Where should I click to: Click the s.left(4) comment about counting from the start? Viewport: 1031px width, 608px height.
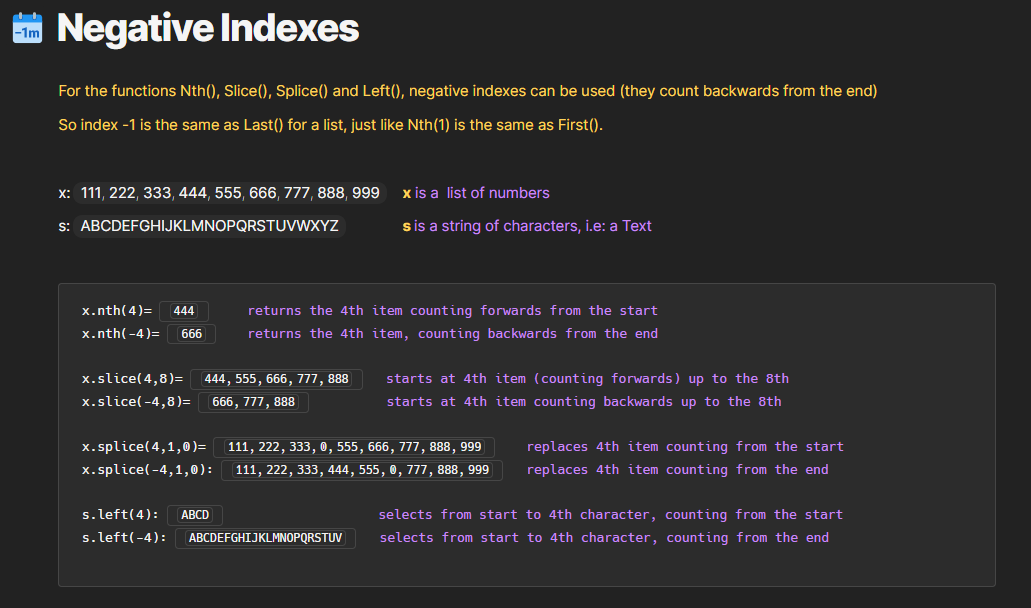(x=610, y=515)
